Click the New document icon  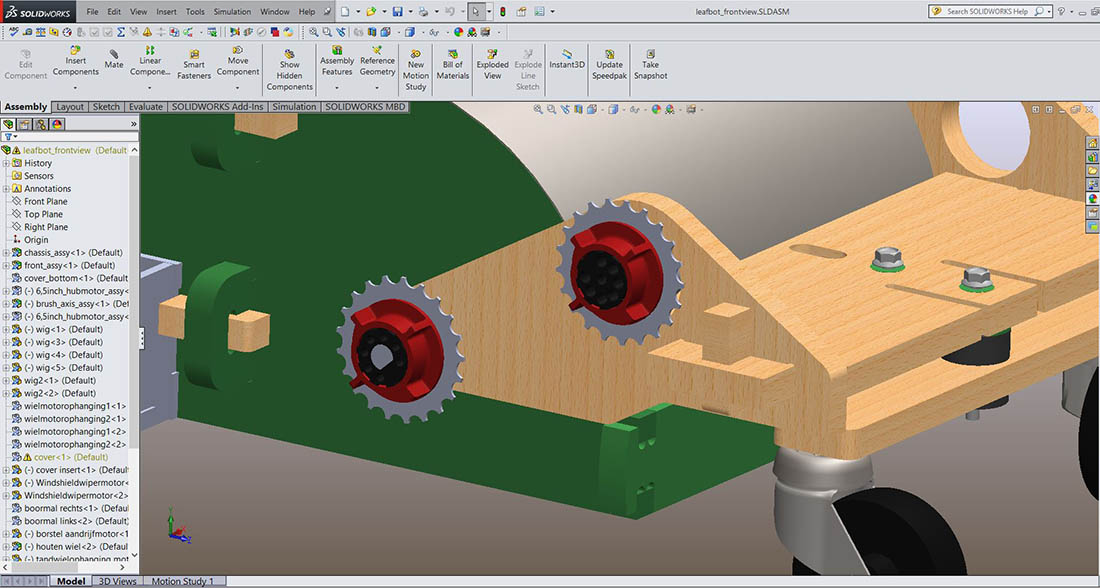click(345, 11)
